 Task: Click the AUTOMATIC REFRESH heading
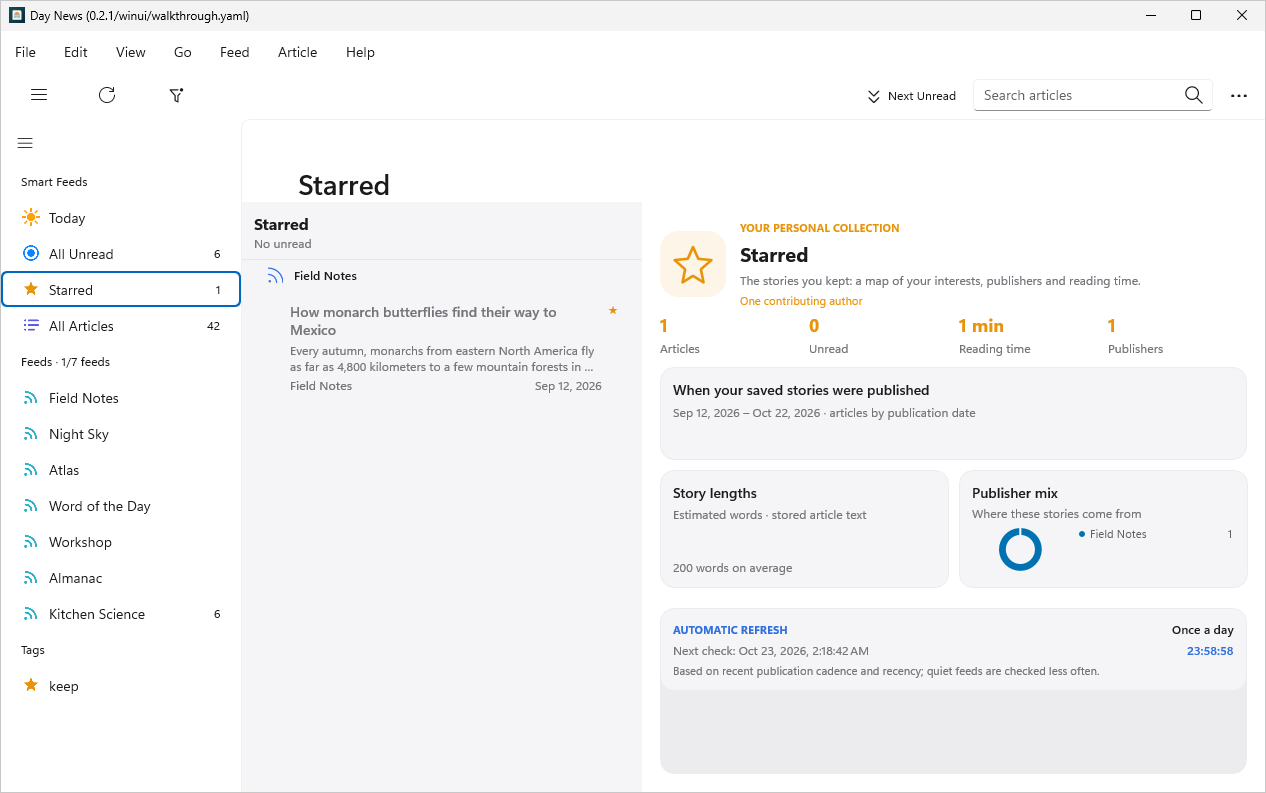(730, 630)
